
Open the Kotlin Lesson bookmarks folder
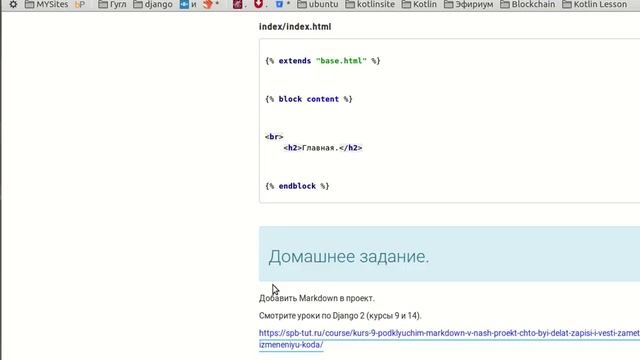pos(594,4)
